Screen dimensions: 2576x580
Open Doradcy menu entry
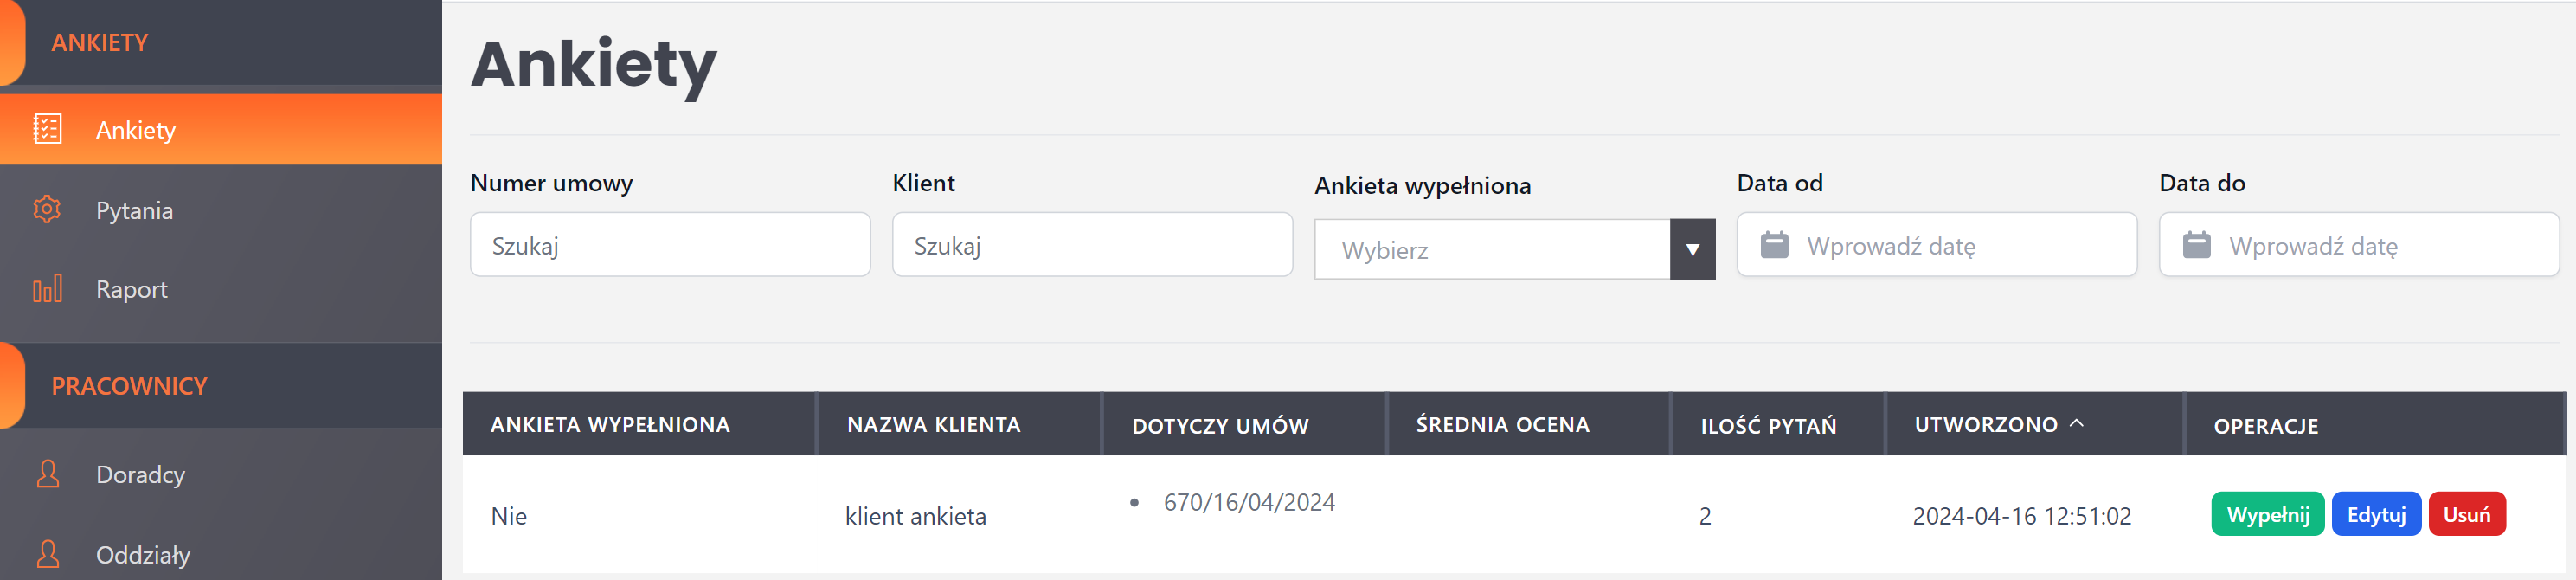(140, 474)
